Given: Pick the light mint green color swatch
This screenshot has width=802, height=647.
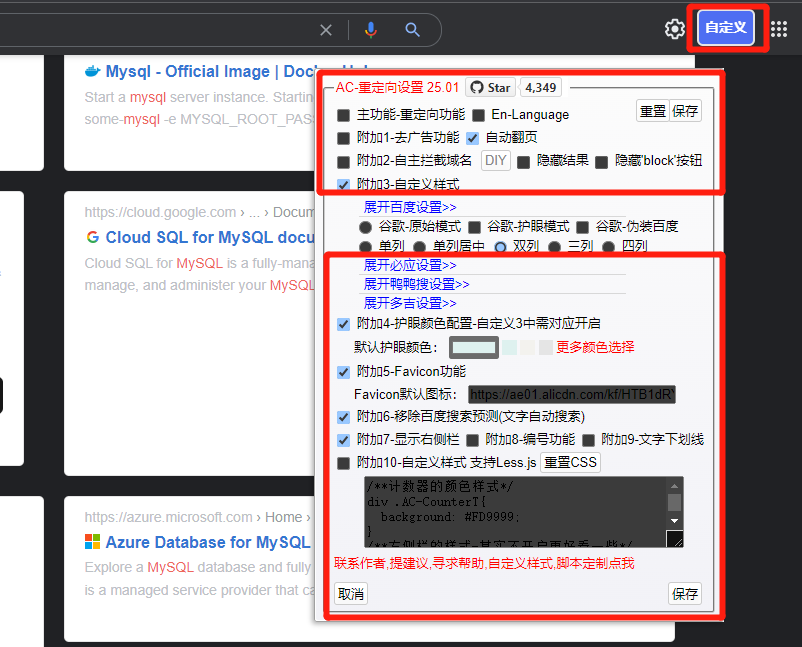Looking at the screenshot, I should tap(509, 347).
